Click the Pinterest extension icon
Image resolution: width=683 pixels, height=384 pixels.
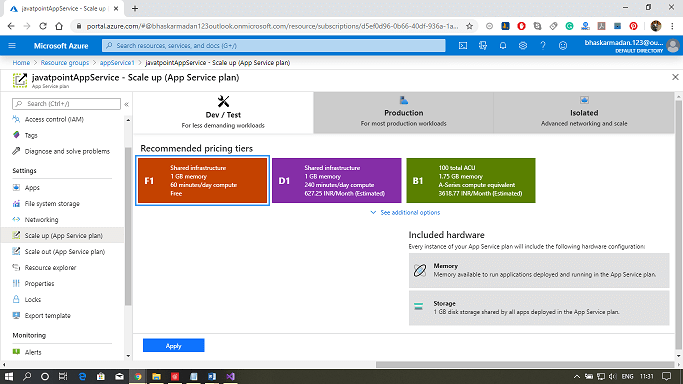(x=633, y=26)
